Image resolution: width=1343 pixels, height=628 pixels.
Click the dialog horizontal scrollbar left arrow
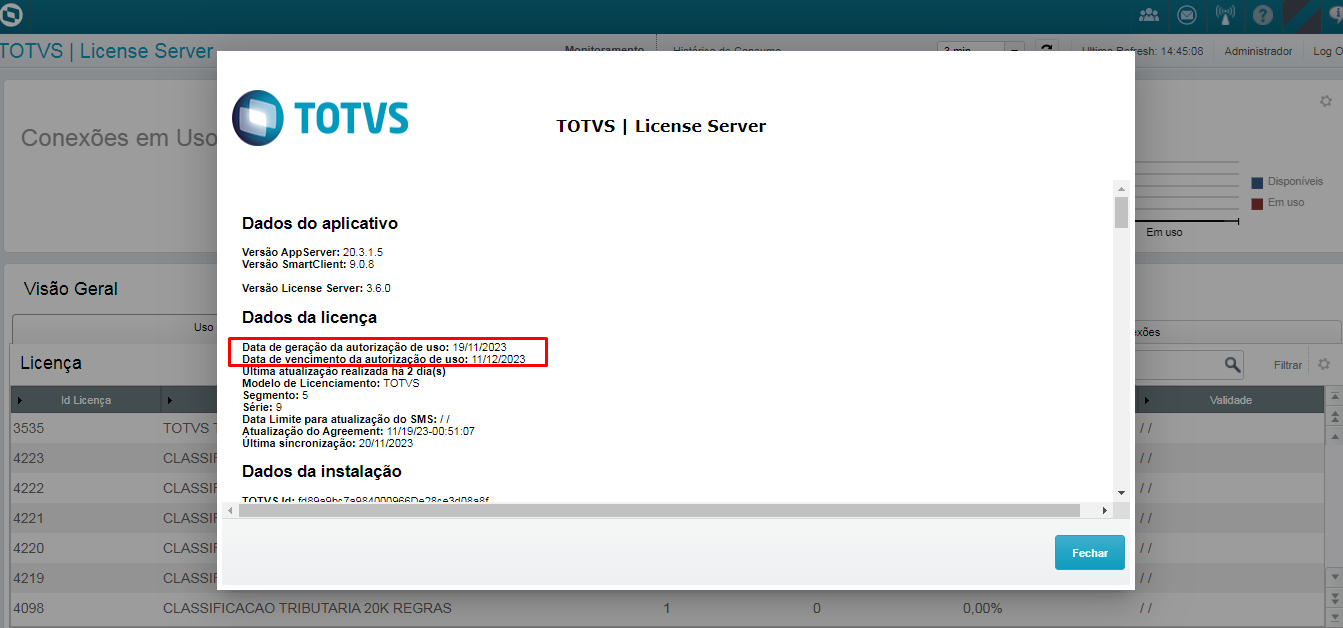tap(231, 510)
